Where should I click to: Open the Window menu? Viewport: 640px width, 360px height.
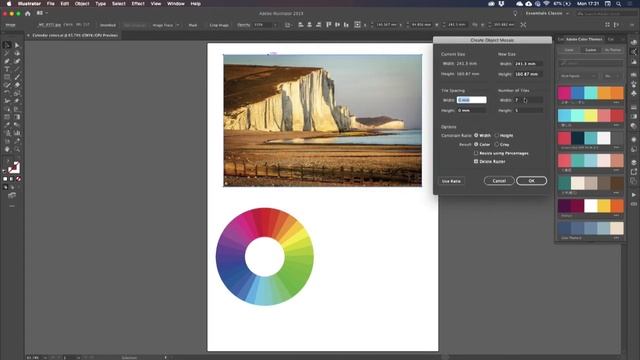176,4
